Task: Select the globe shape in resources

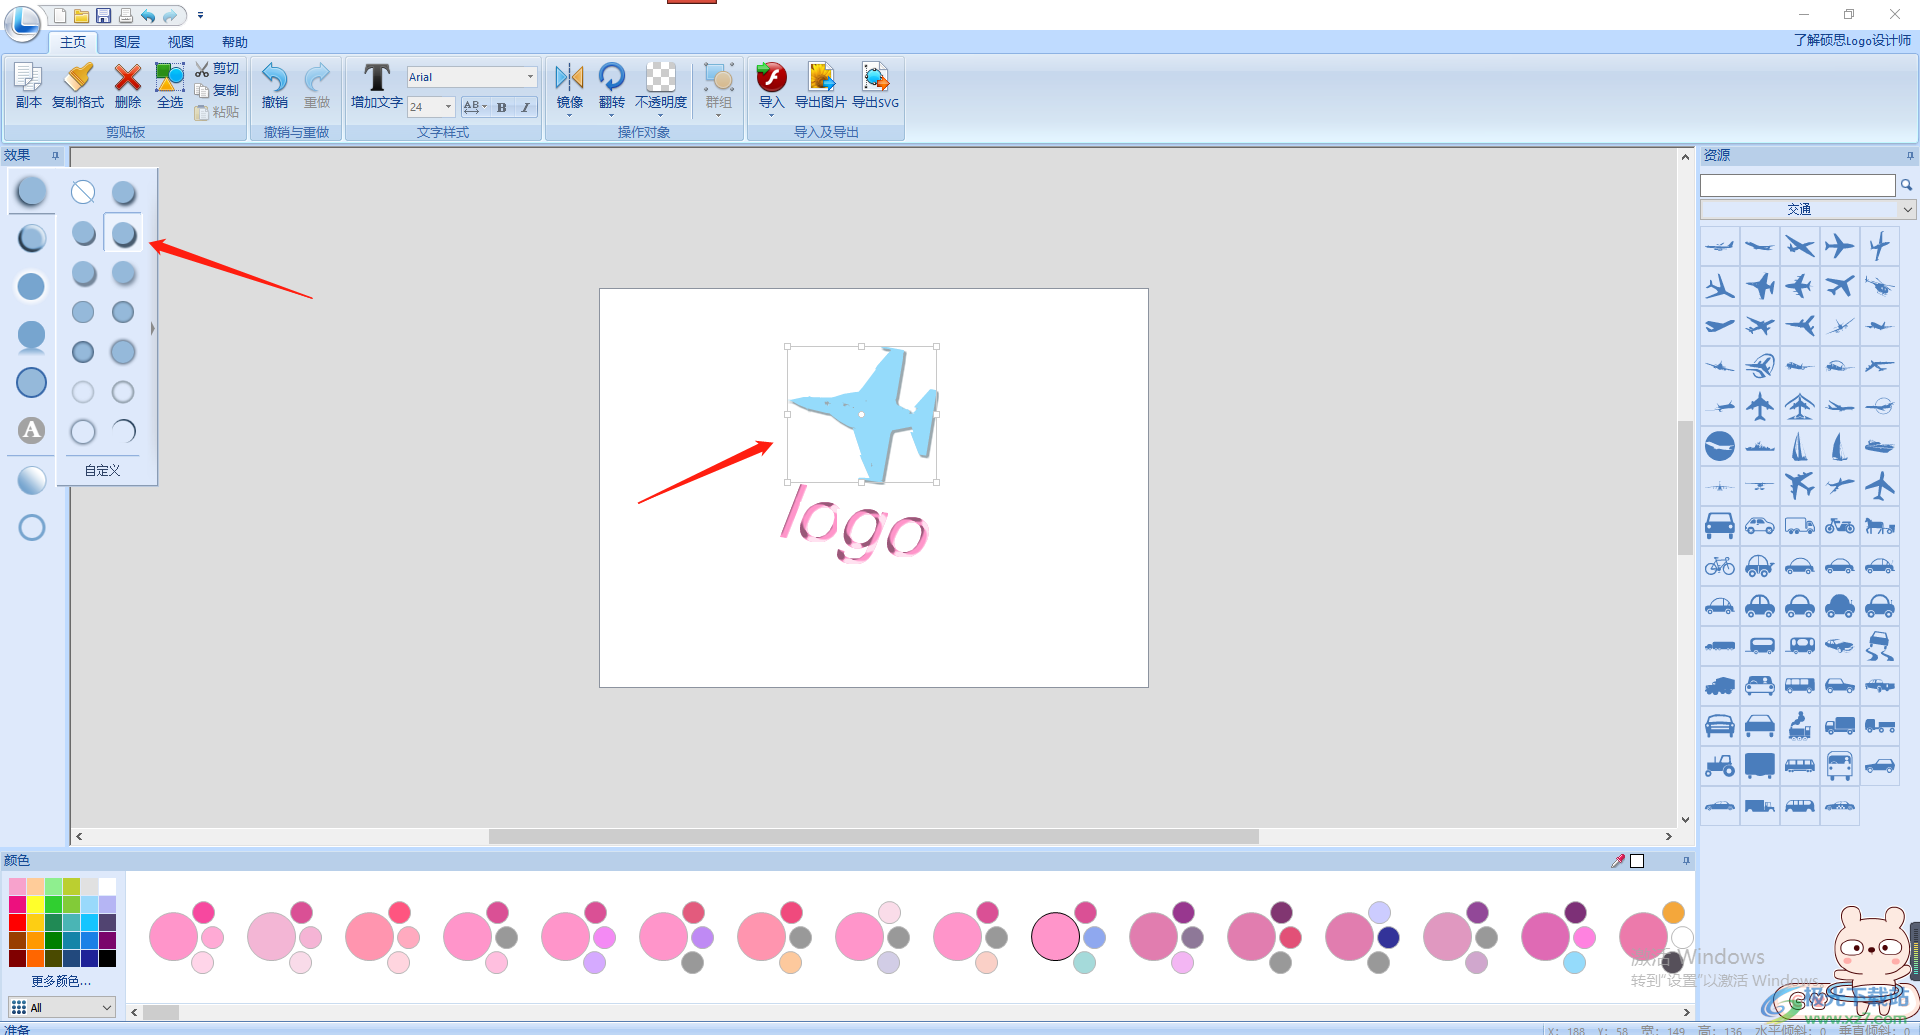Action: [x=1720, y=446]
